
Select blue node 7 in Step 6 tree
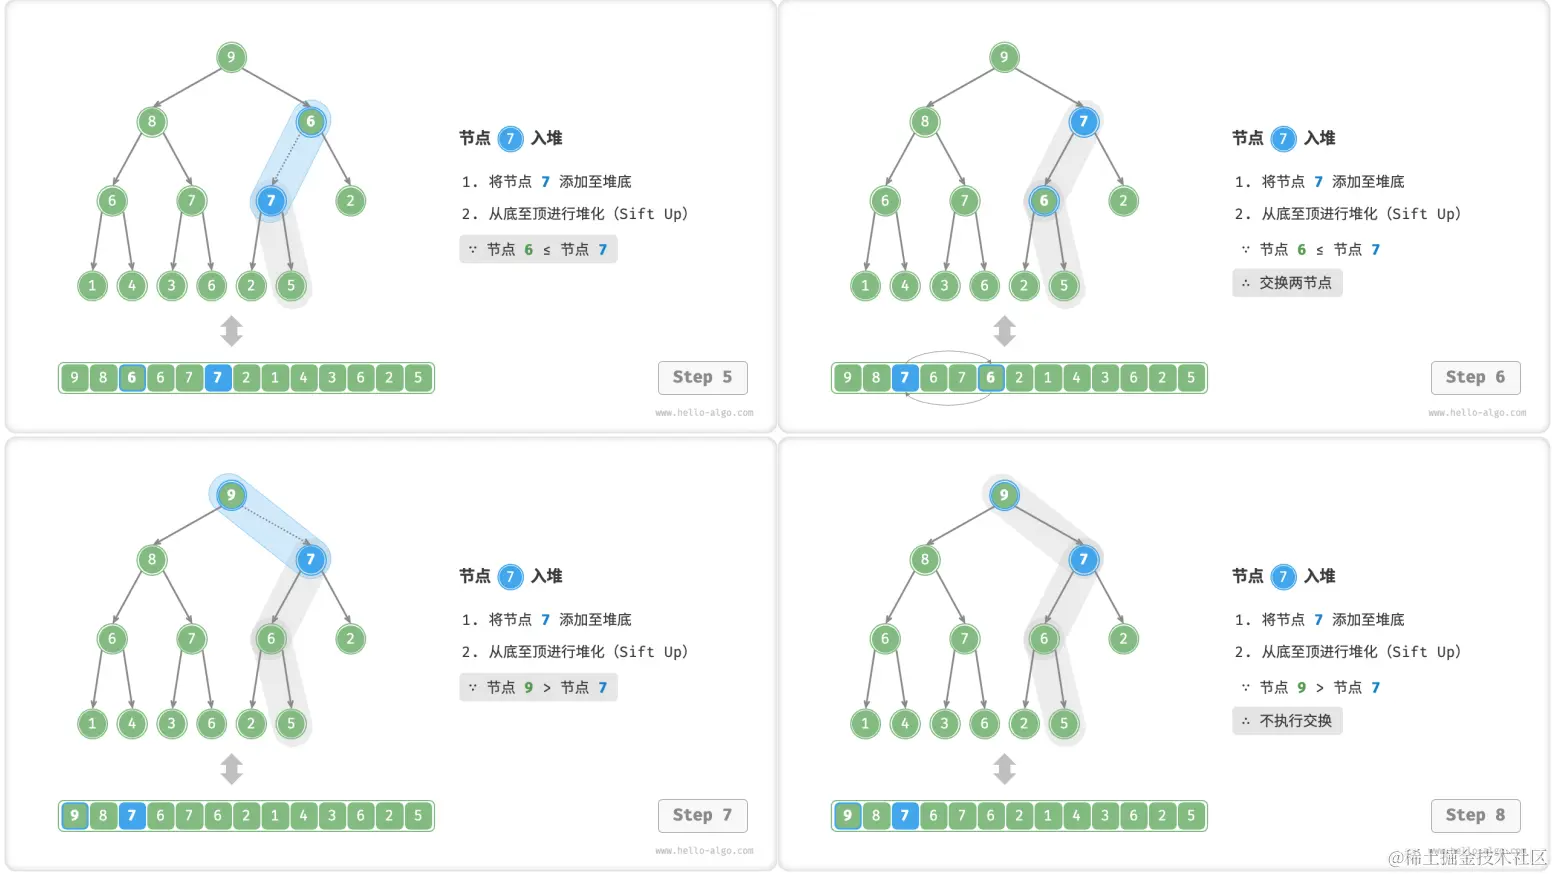pos(1083,122)
